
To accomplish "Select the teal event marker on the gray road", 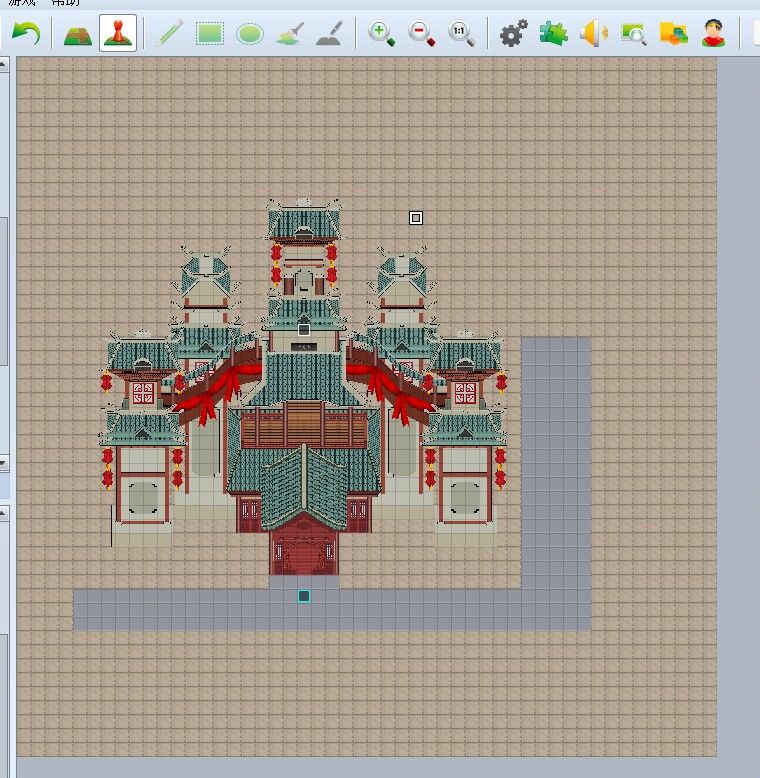I will 304,596.
